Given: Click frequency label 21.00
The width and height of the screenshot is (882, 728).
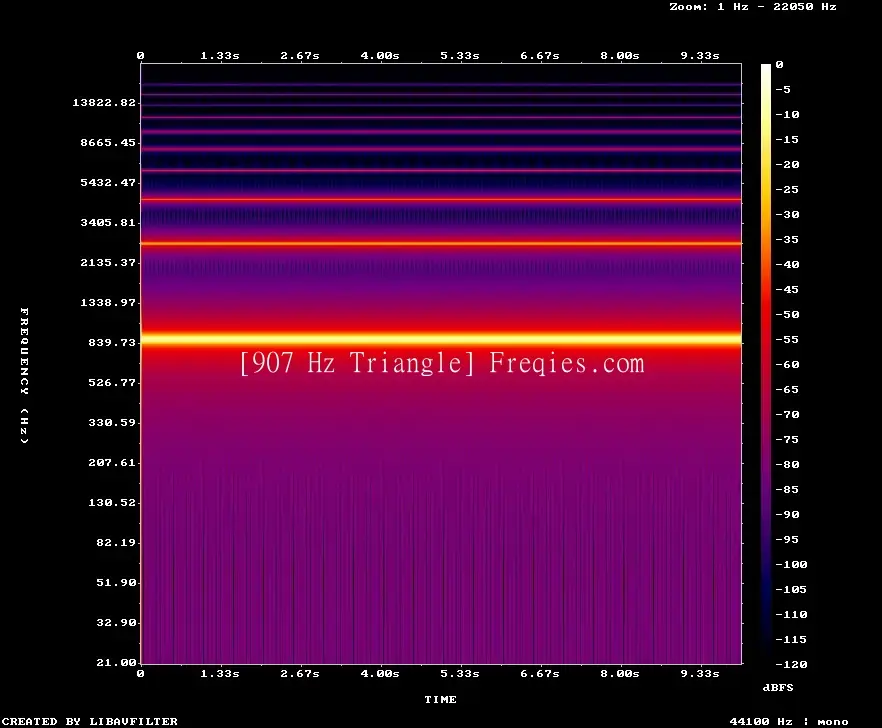Looking at the screenshot, I should (116, 662).
